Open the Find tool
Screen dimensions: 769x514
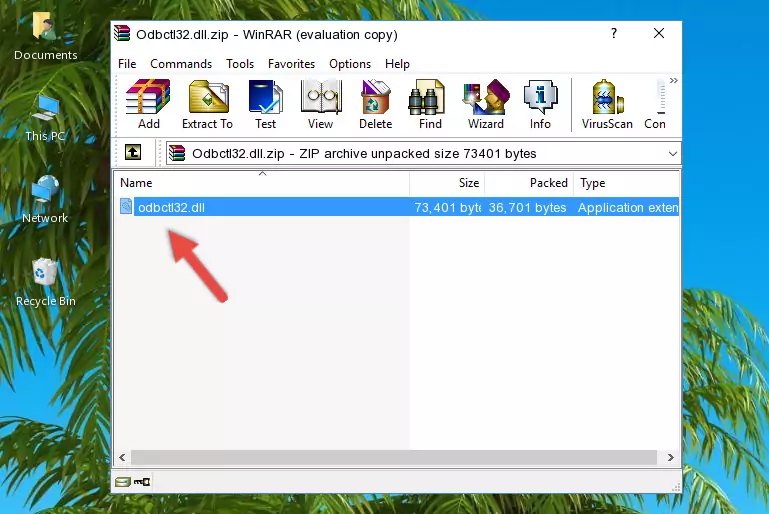pos(430,104)
